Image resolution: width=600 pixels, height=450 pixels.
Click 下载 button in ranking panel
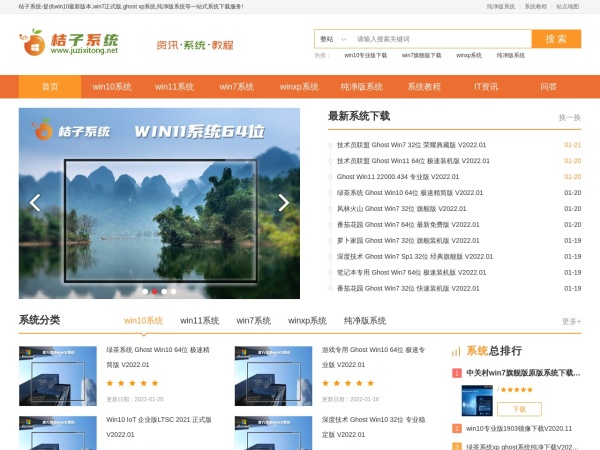pos(519,409)
